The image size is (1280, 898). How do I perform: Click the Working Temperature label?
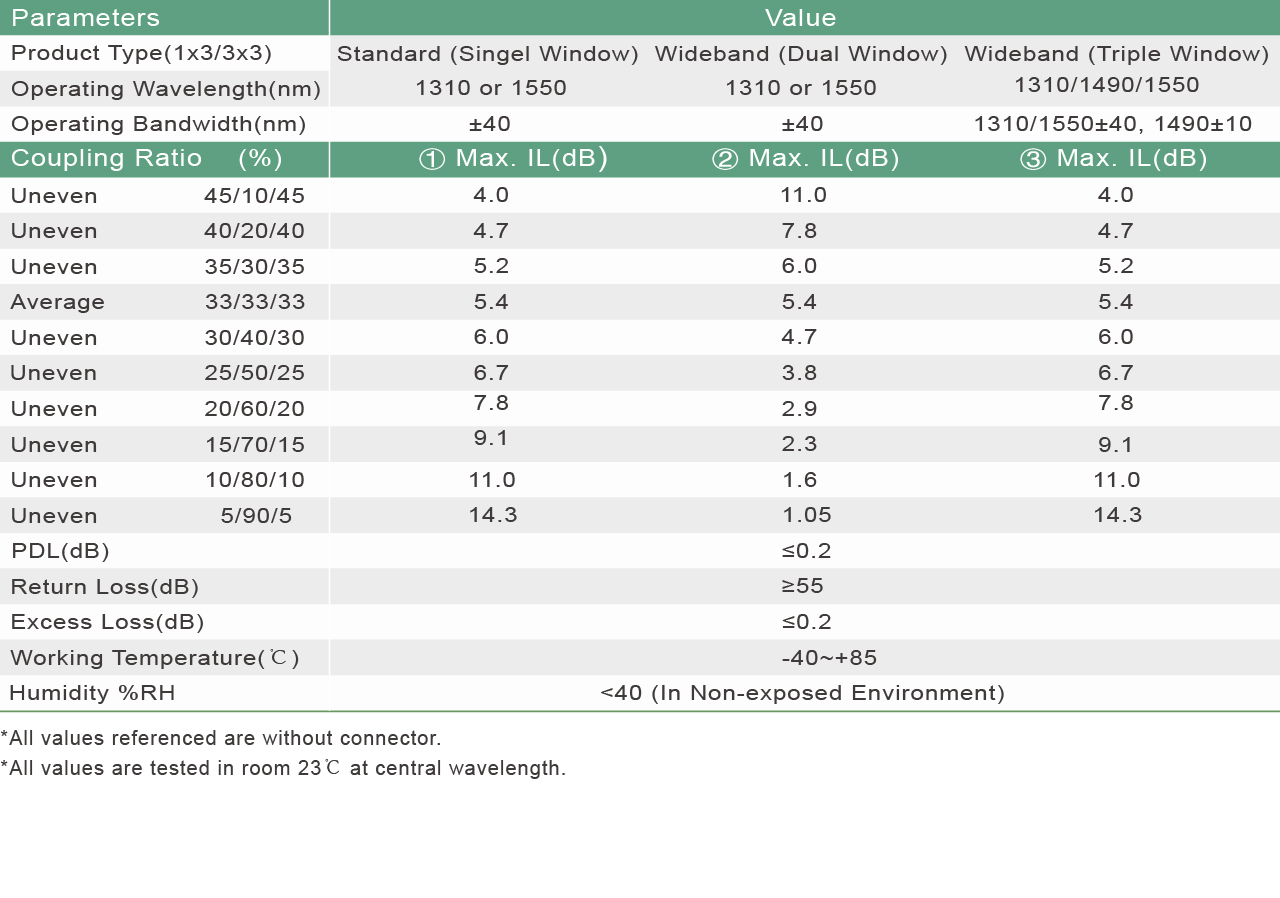154,658
